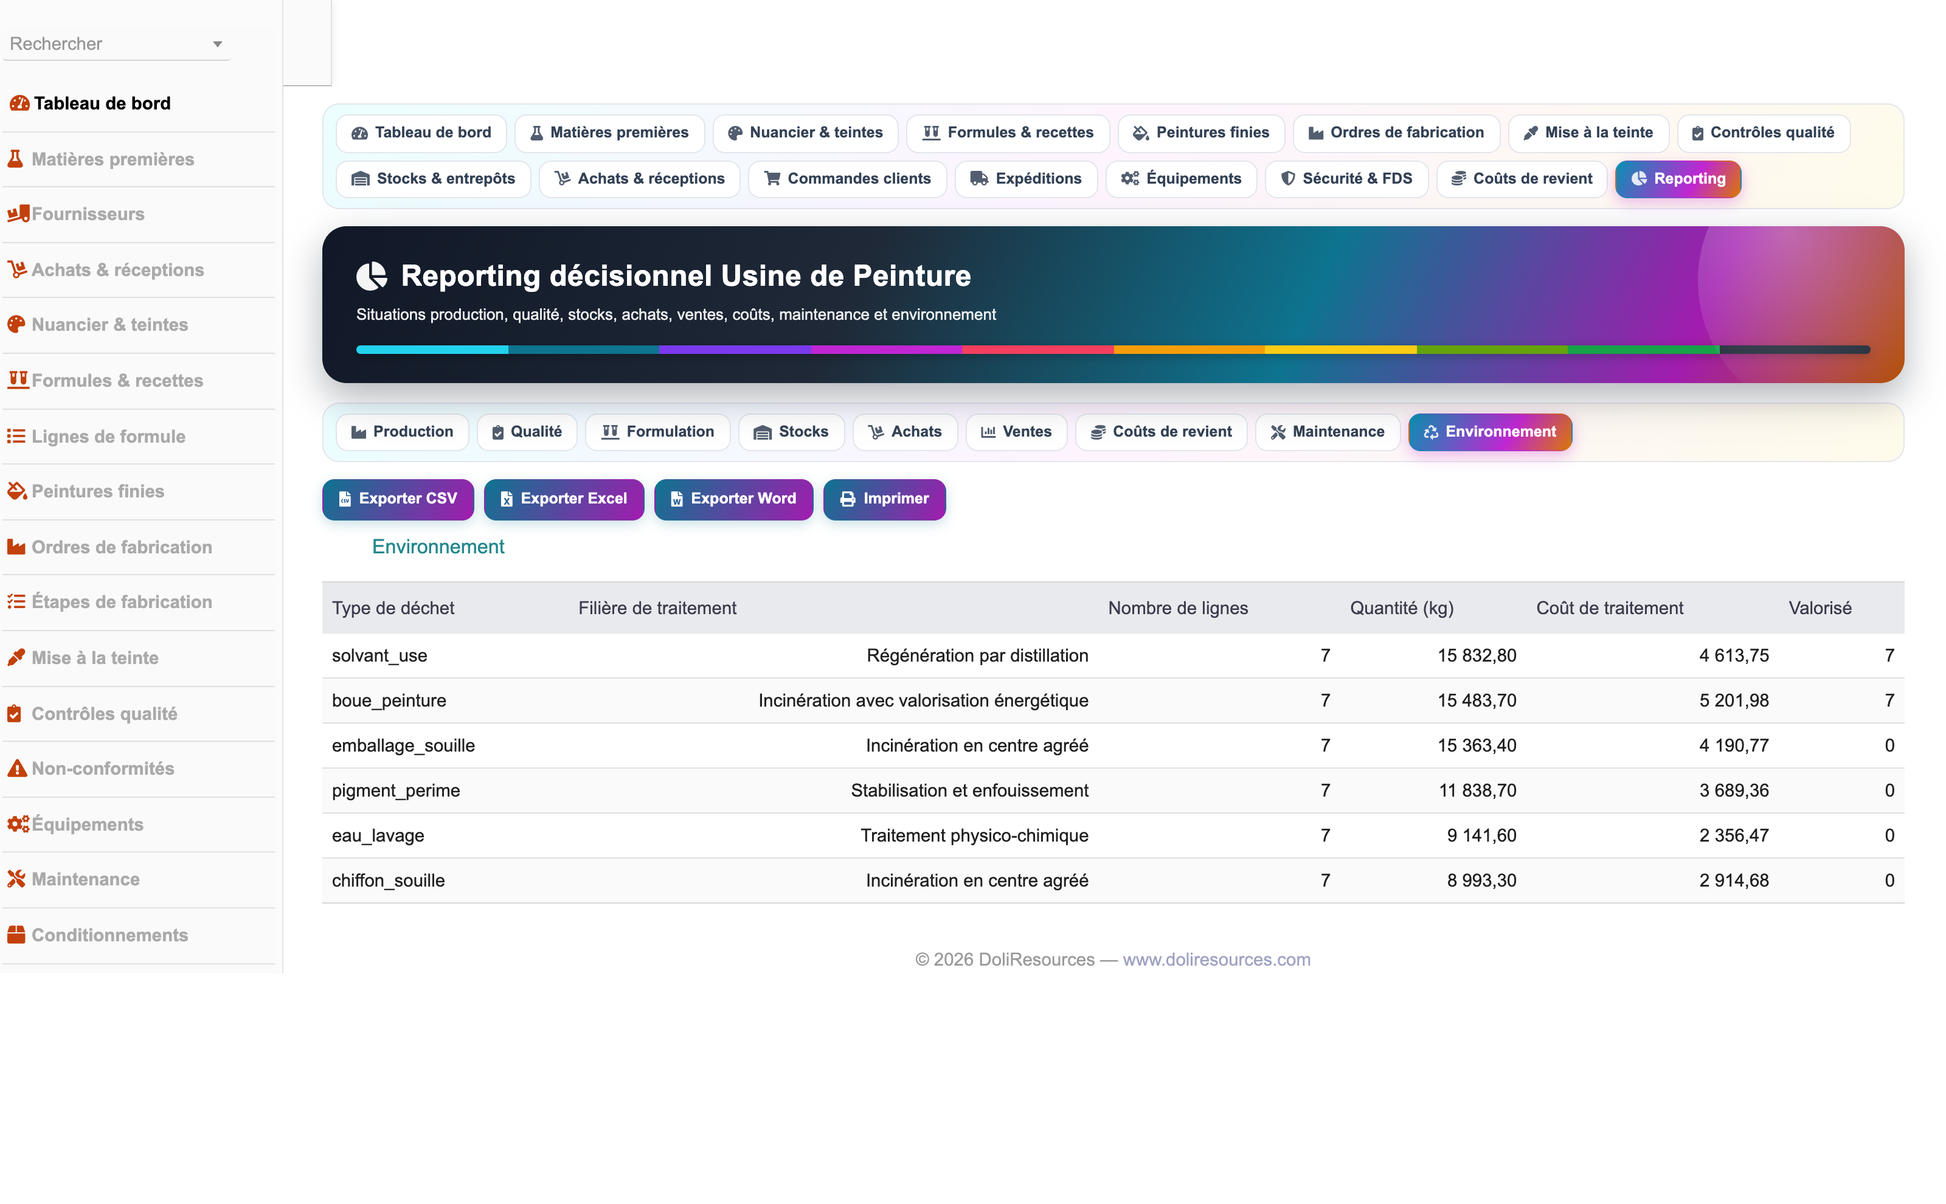This screenshot has height=1204, width=1946.
Task: Click the eau_lavage cell
Action: (378, 836)
